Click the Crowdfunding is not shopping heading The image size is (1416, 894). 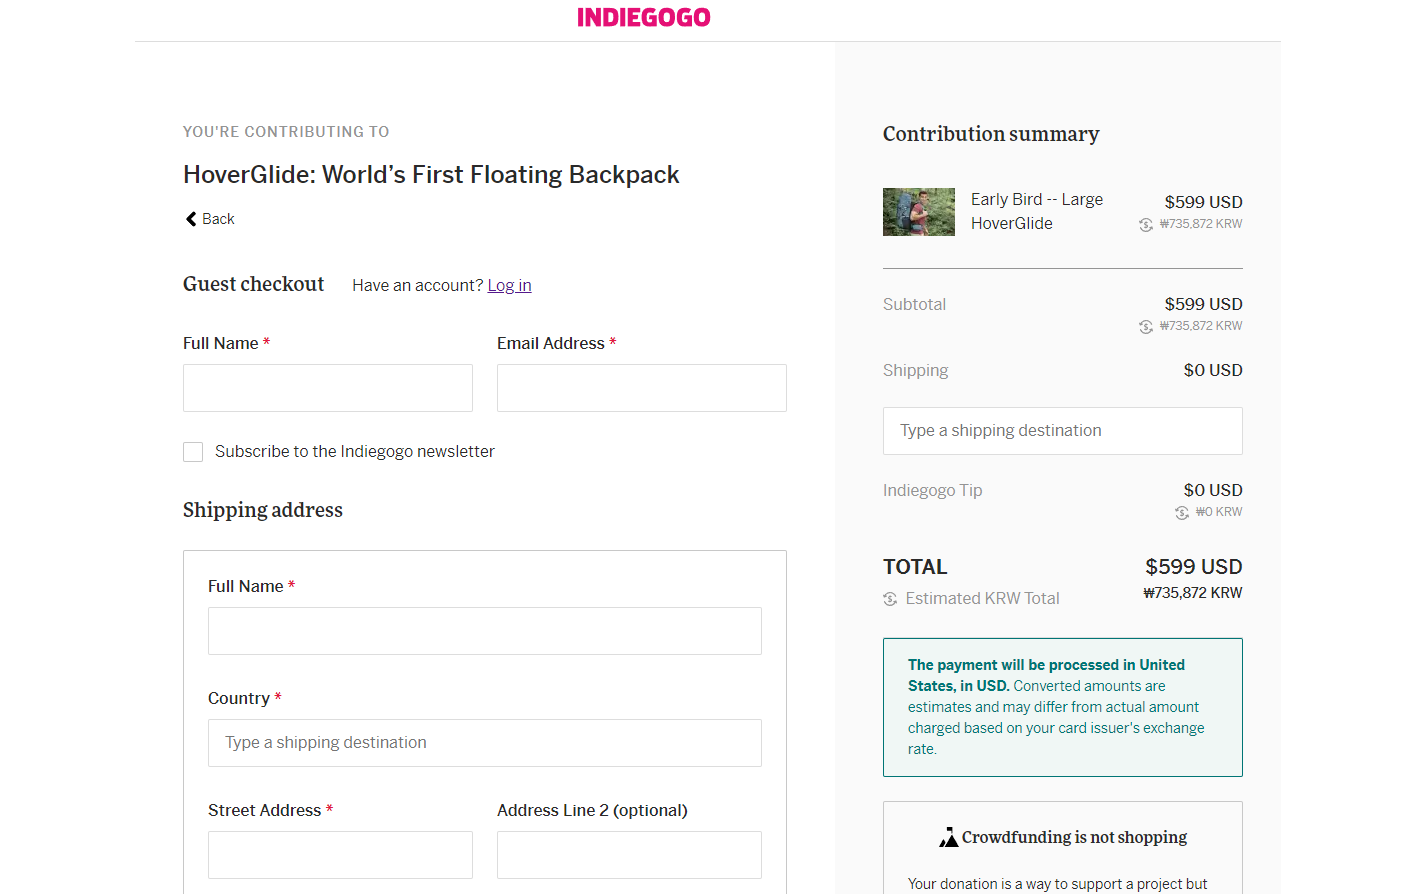[x=1074, y=837]
